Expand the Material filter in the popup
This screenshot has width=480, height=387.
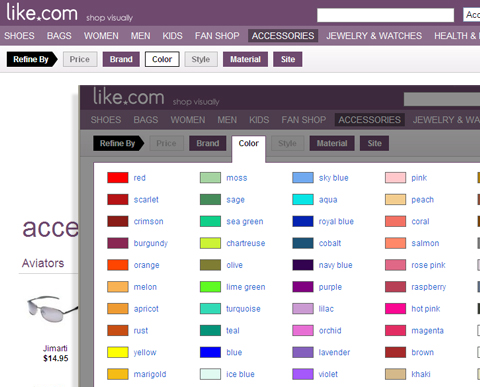coord(332,143)
